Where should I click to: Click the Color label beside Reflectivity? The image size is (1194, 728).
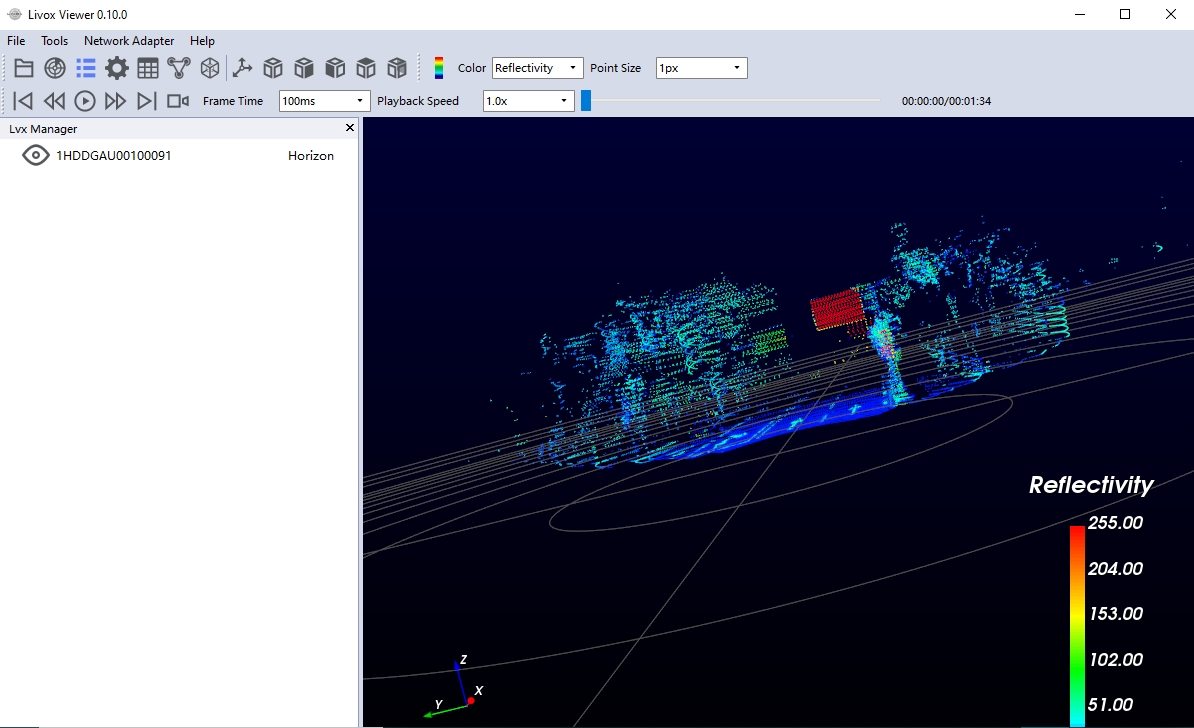click(471, 68)
